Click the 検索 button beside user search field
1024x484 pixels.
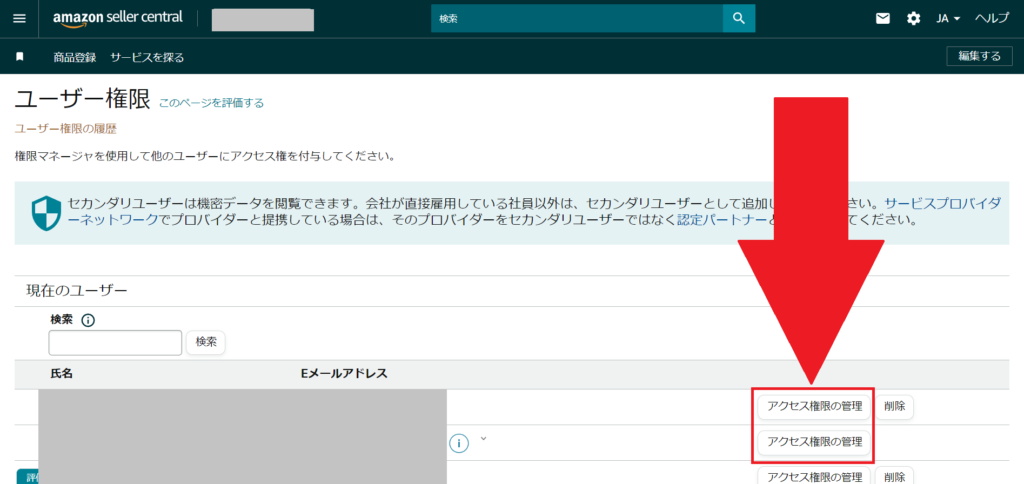[206, 342]
